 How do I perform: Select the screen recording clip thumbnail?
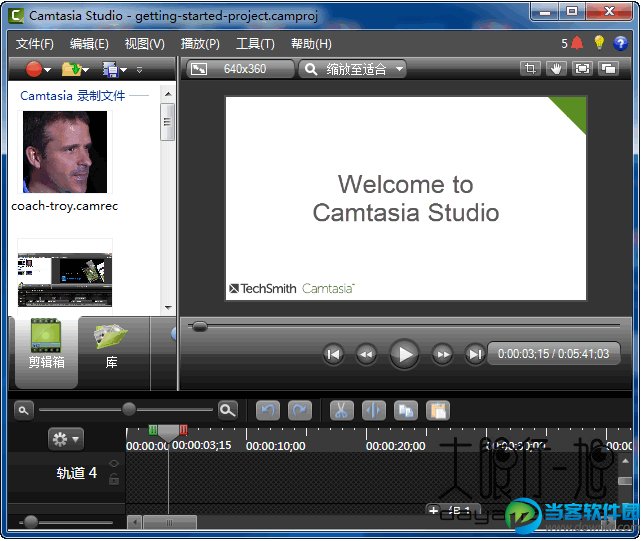[x=65, y=280]
